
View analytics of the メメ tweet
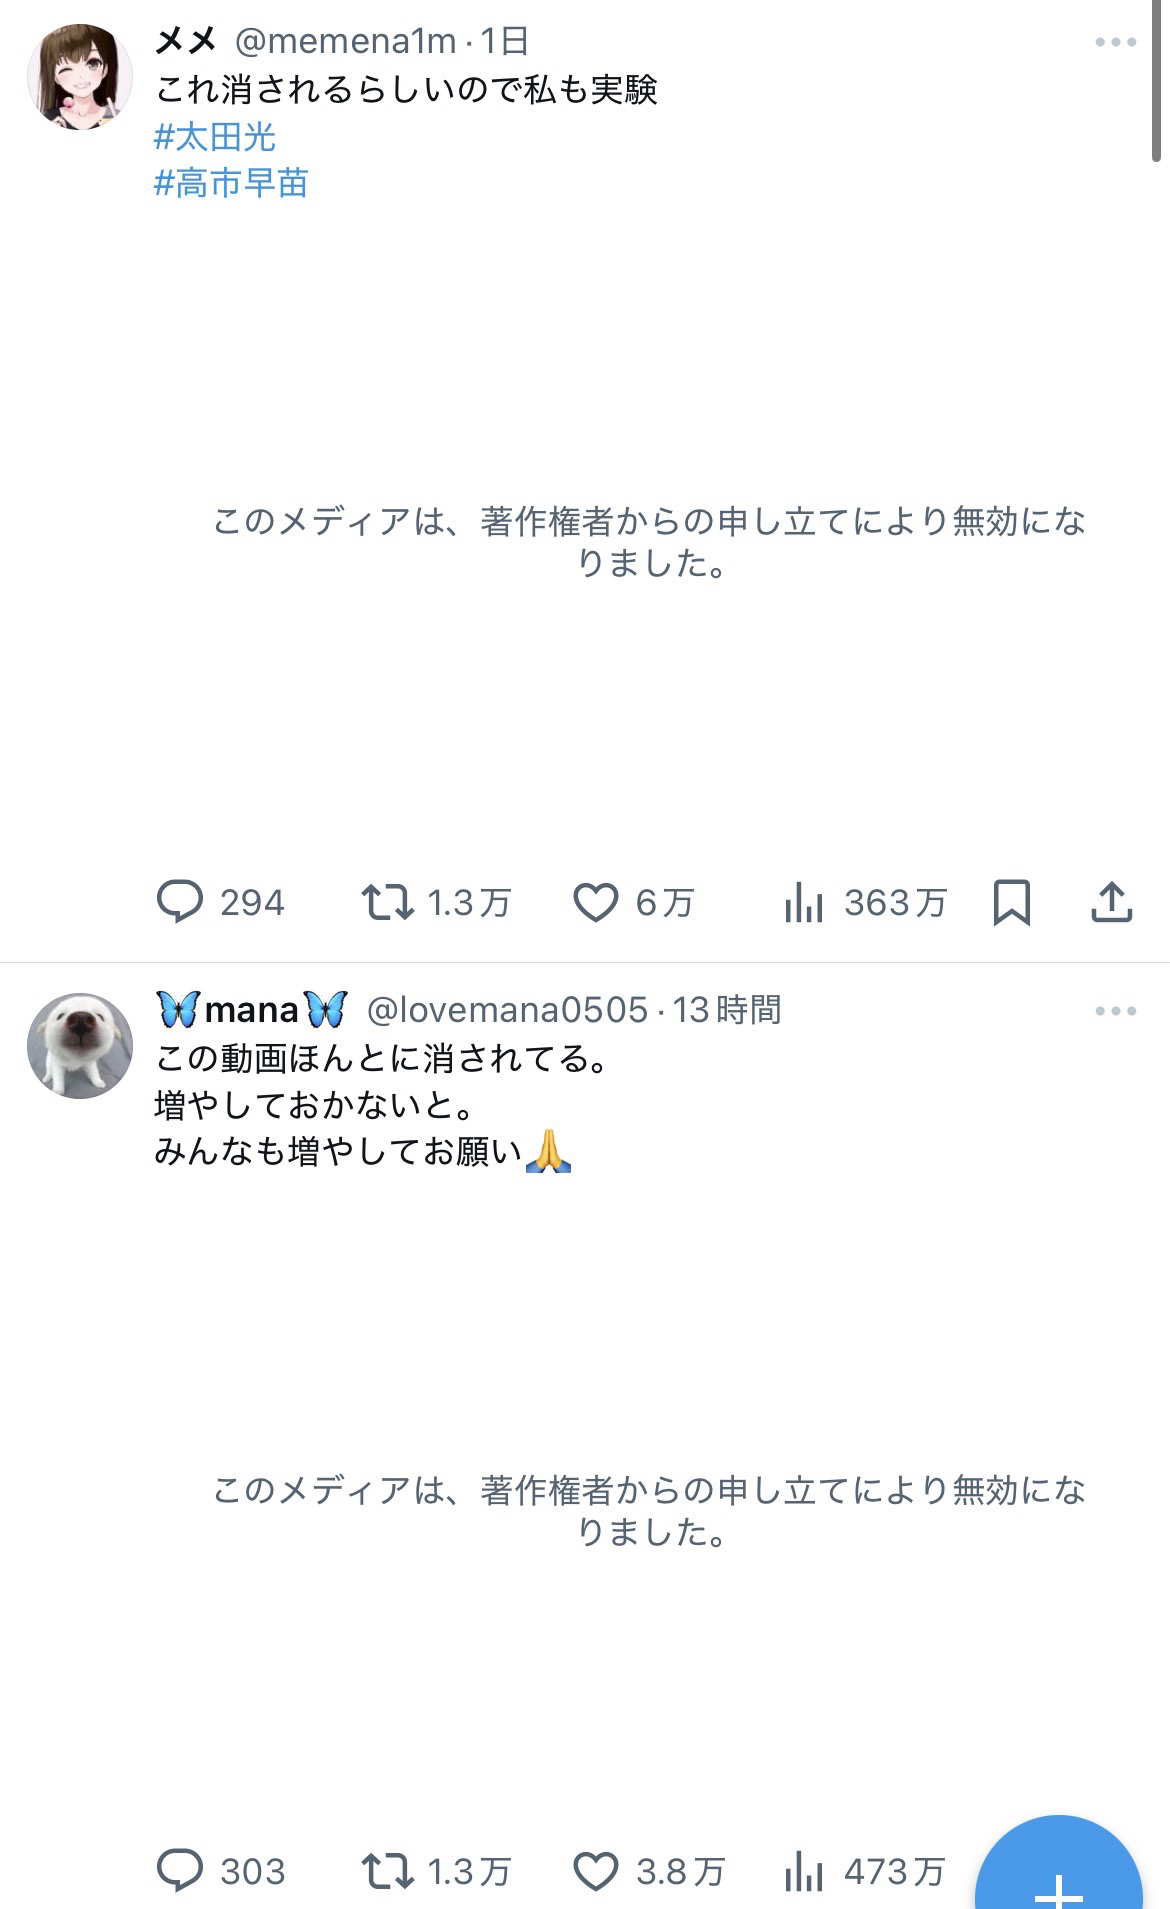click(804, 902)
